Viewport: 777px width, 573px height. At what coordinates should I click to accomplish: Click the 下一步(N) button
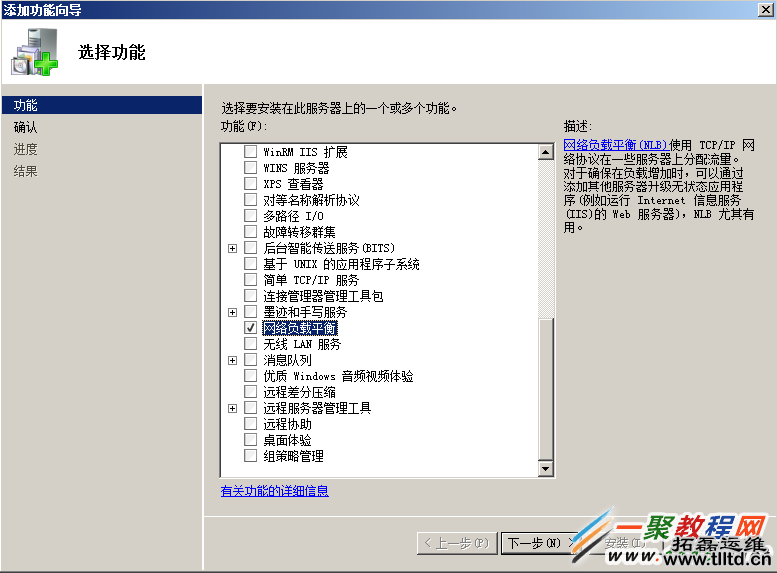[540, 543]
